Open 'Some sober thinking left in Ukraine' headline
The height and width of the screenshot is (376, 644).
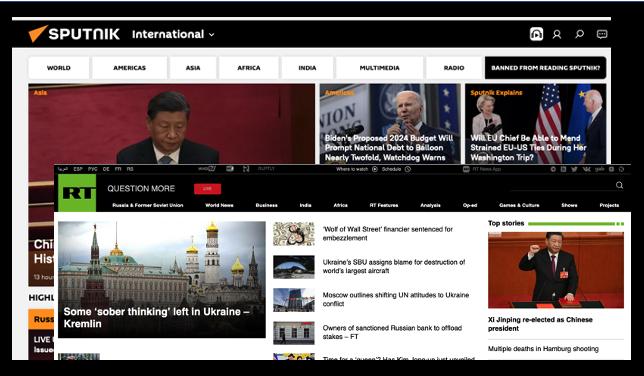156,318
